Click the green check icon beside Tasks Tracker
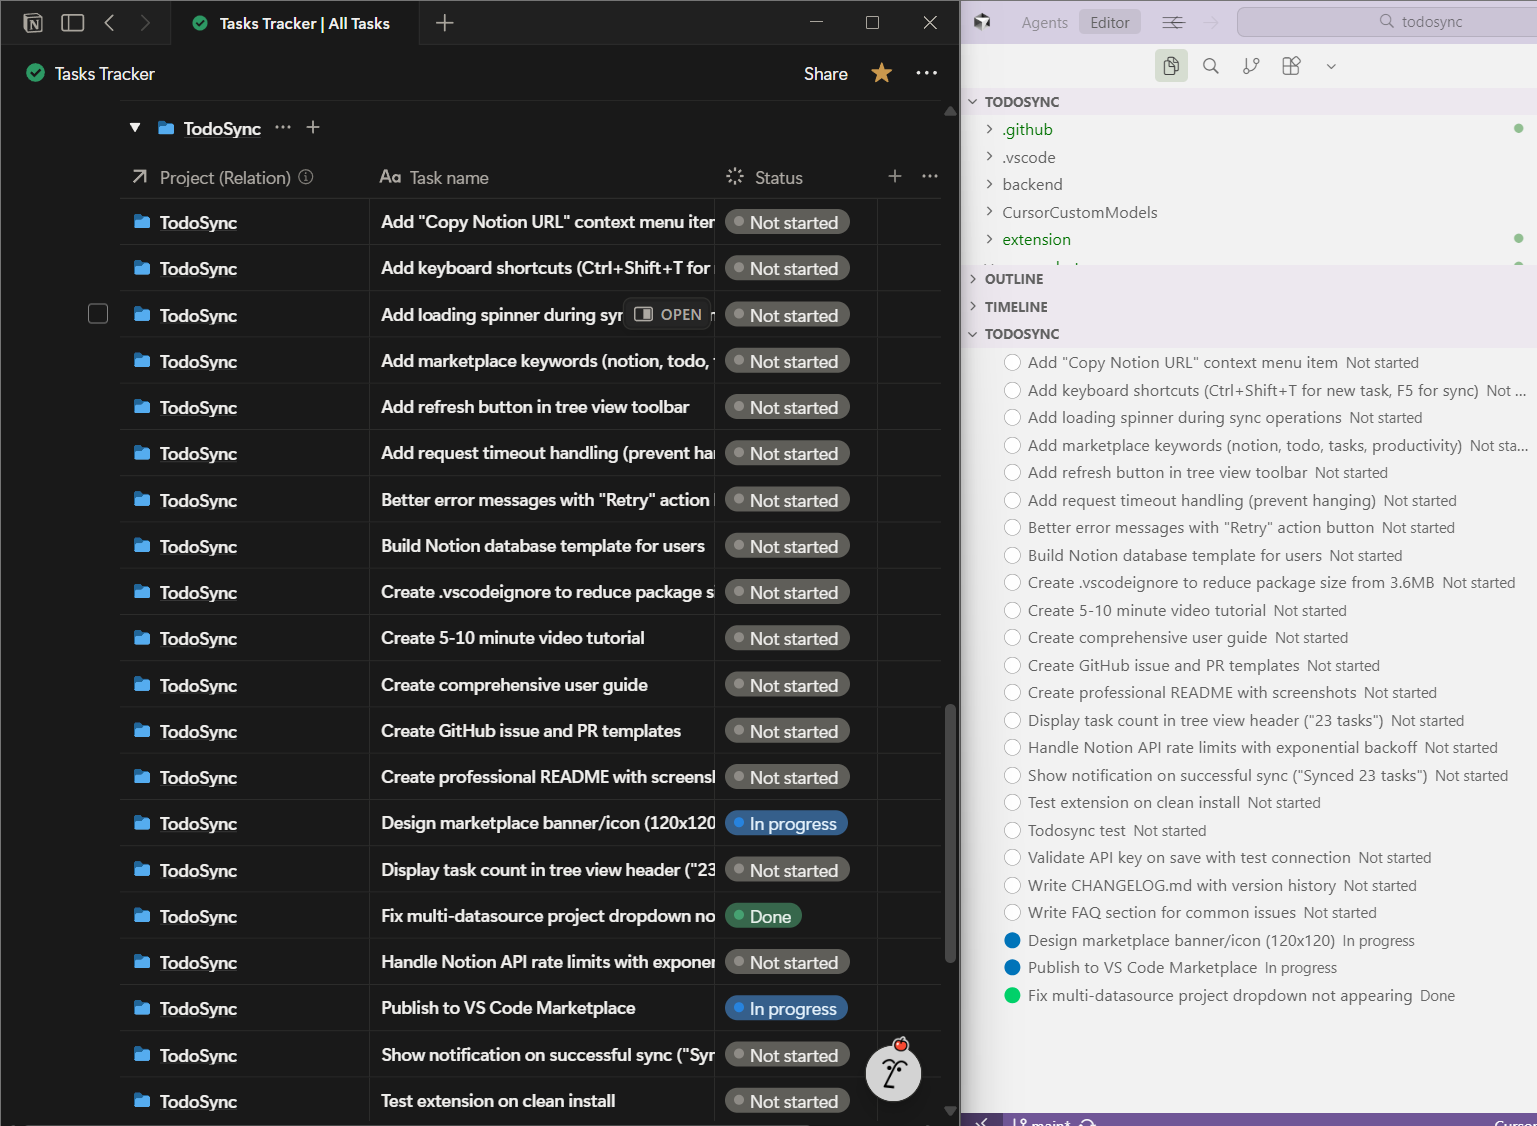Image resolution: width=1537 pixels, height=1126 pixels. click(35, 73)
